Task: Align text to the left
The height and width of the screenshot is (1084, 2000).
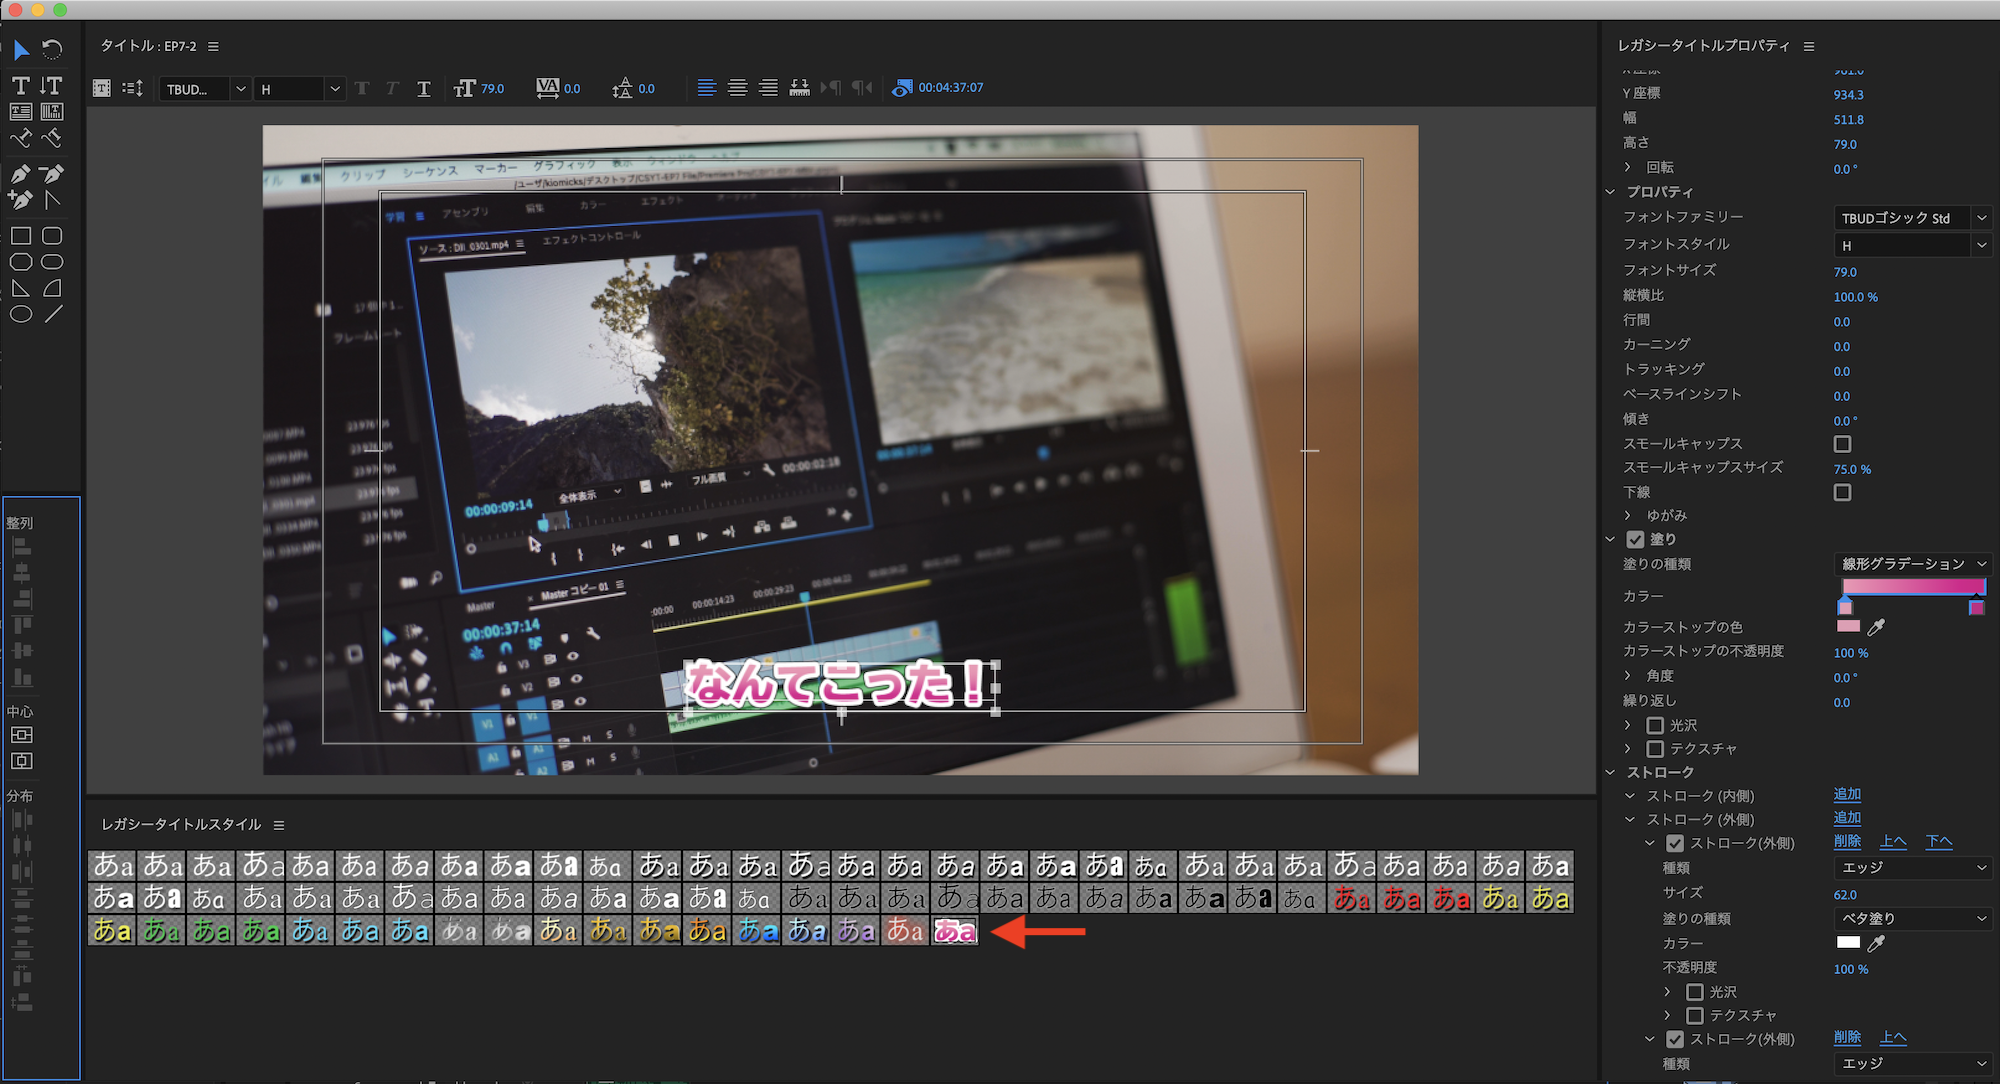Action: coord(706,88)
